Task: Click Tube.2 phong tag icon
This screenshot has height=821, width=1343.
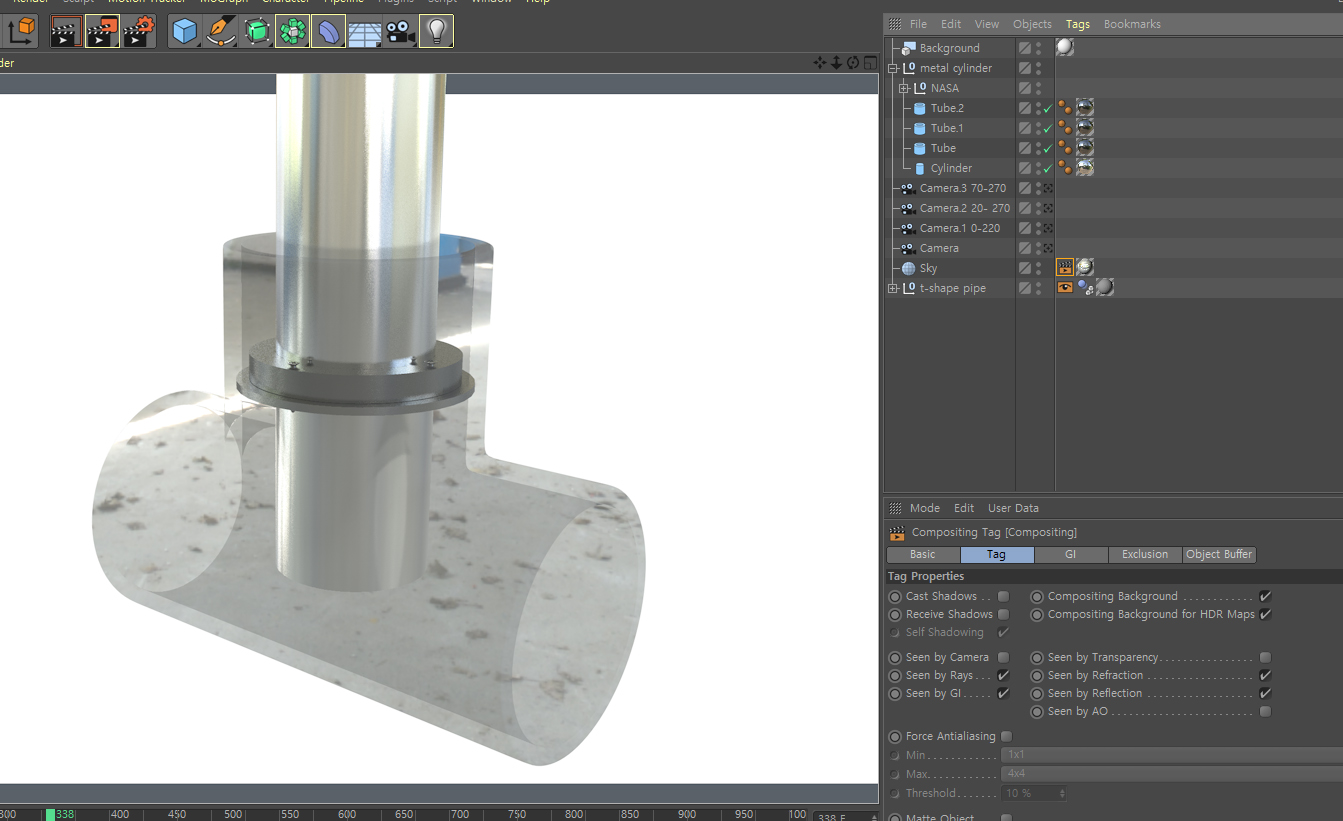Action: pos(1065,107)
